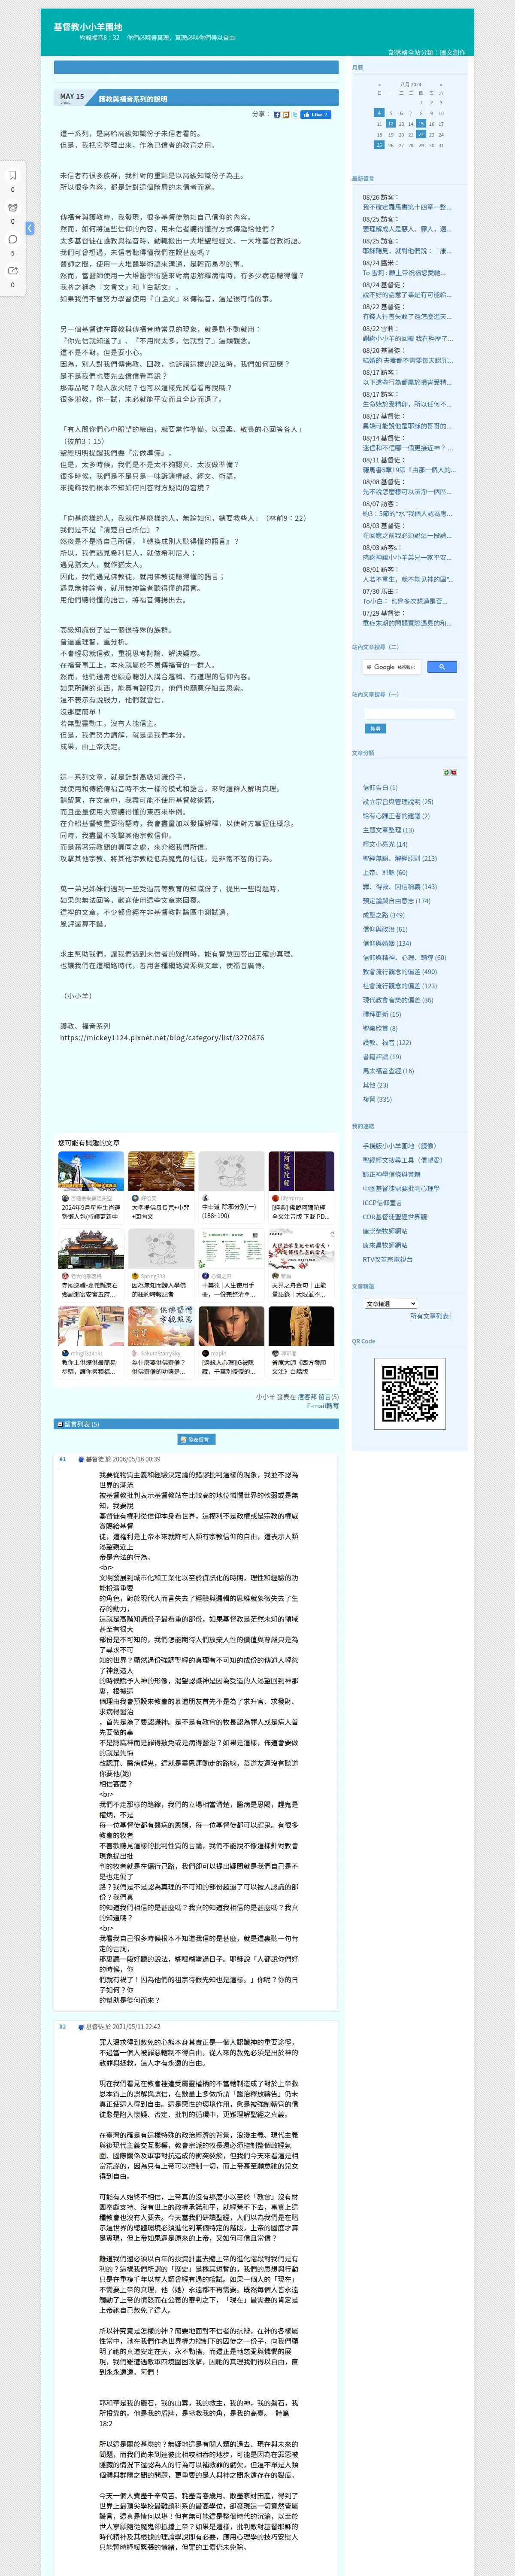Click the Facebook Like button
The height and width of the screenshot is (2576, 515).
point(315,115)
